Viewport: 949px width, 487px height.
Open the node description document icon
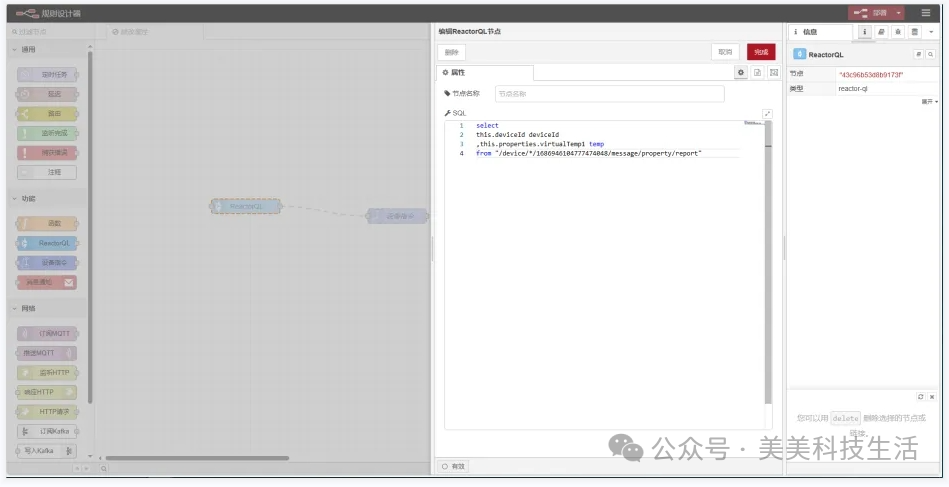(757, 73)
